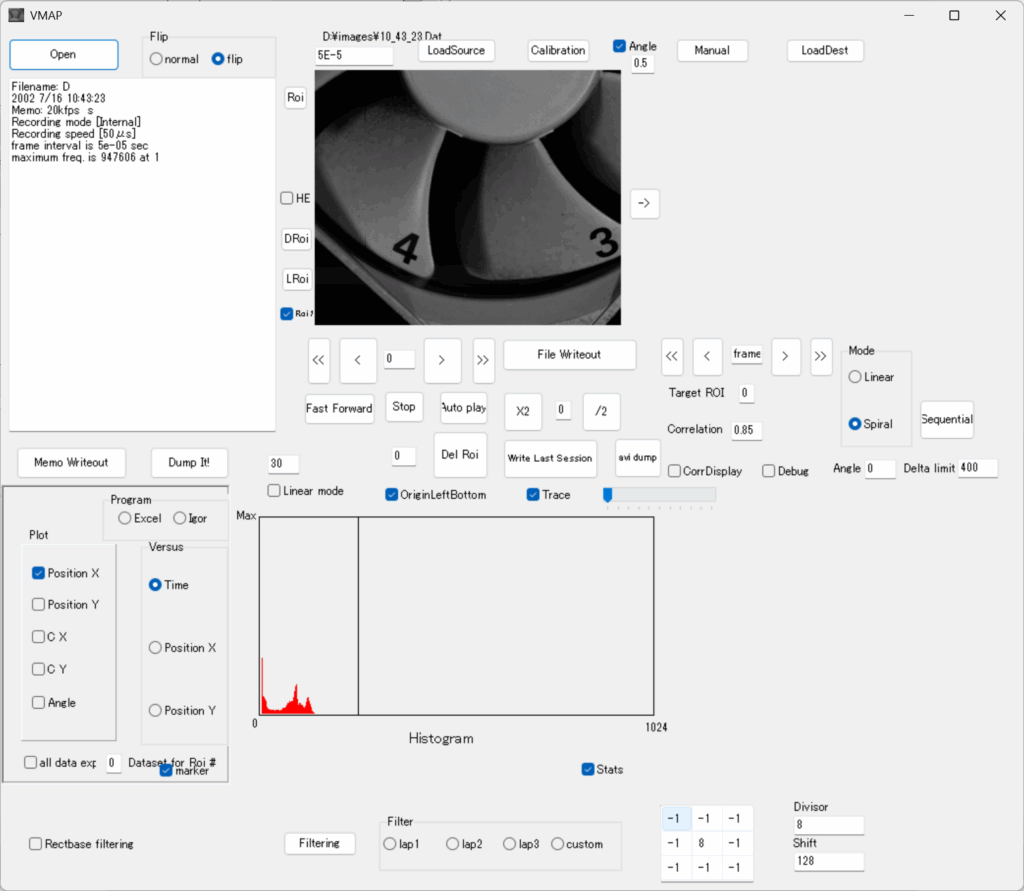Enable the HE checkbox
This screenshot has height=891, width=1024.
pos(287,198)
